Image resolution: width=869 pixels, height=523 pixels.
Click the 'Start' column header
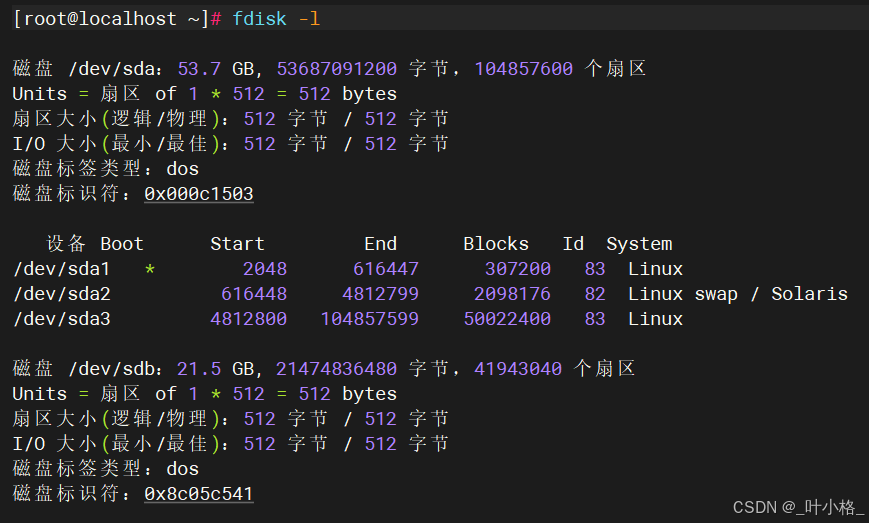[237, 244]
